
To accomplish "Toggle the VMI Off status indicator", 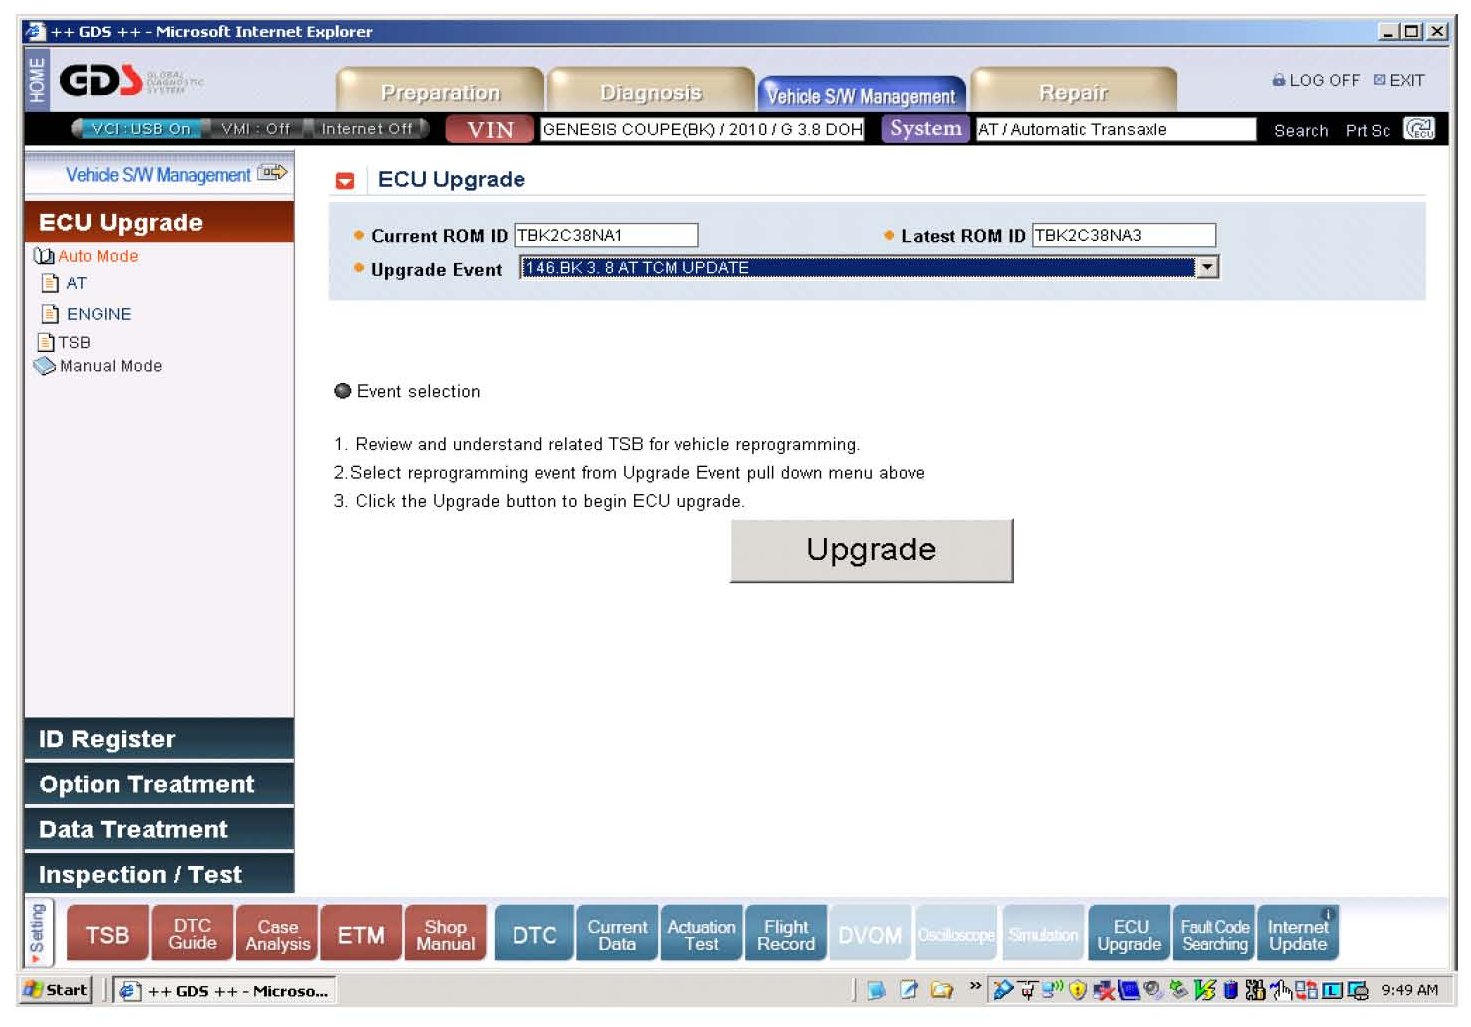I will click(x=255, y=129).
